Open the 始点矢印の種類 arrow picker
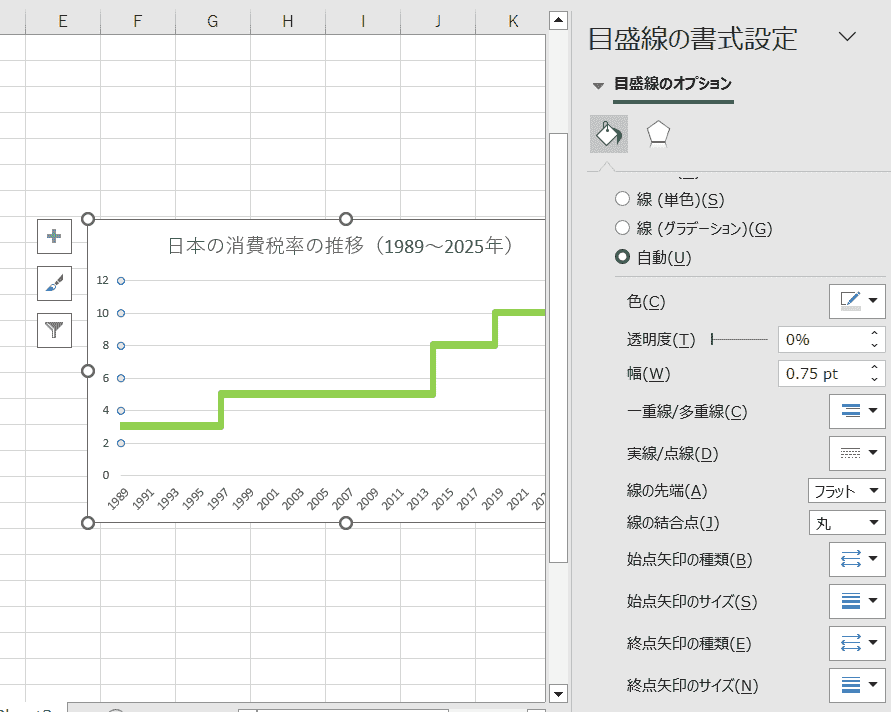 click(x=857, y=559)
